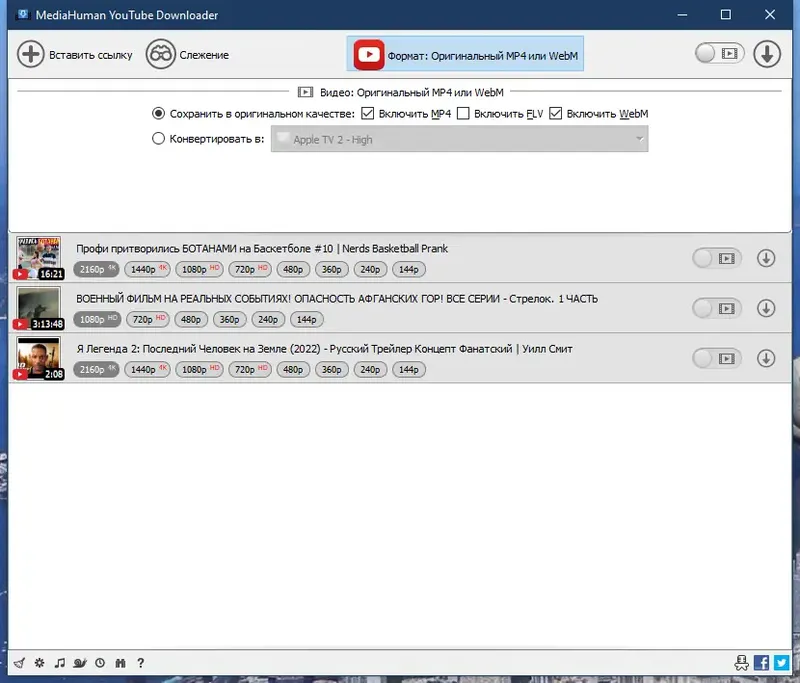The width and height of the screenshot is (800, 683).
Task: Select the Конвертировать в radio button
Action: tap(159, 138)
